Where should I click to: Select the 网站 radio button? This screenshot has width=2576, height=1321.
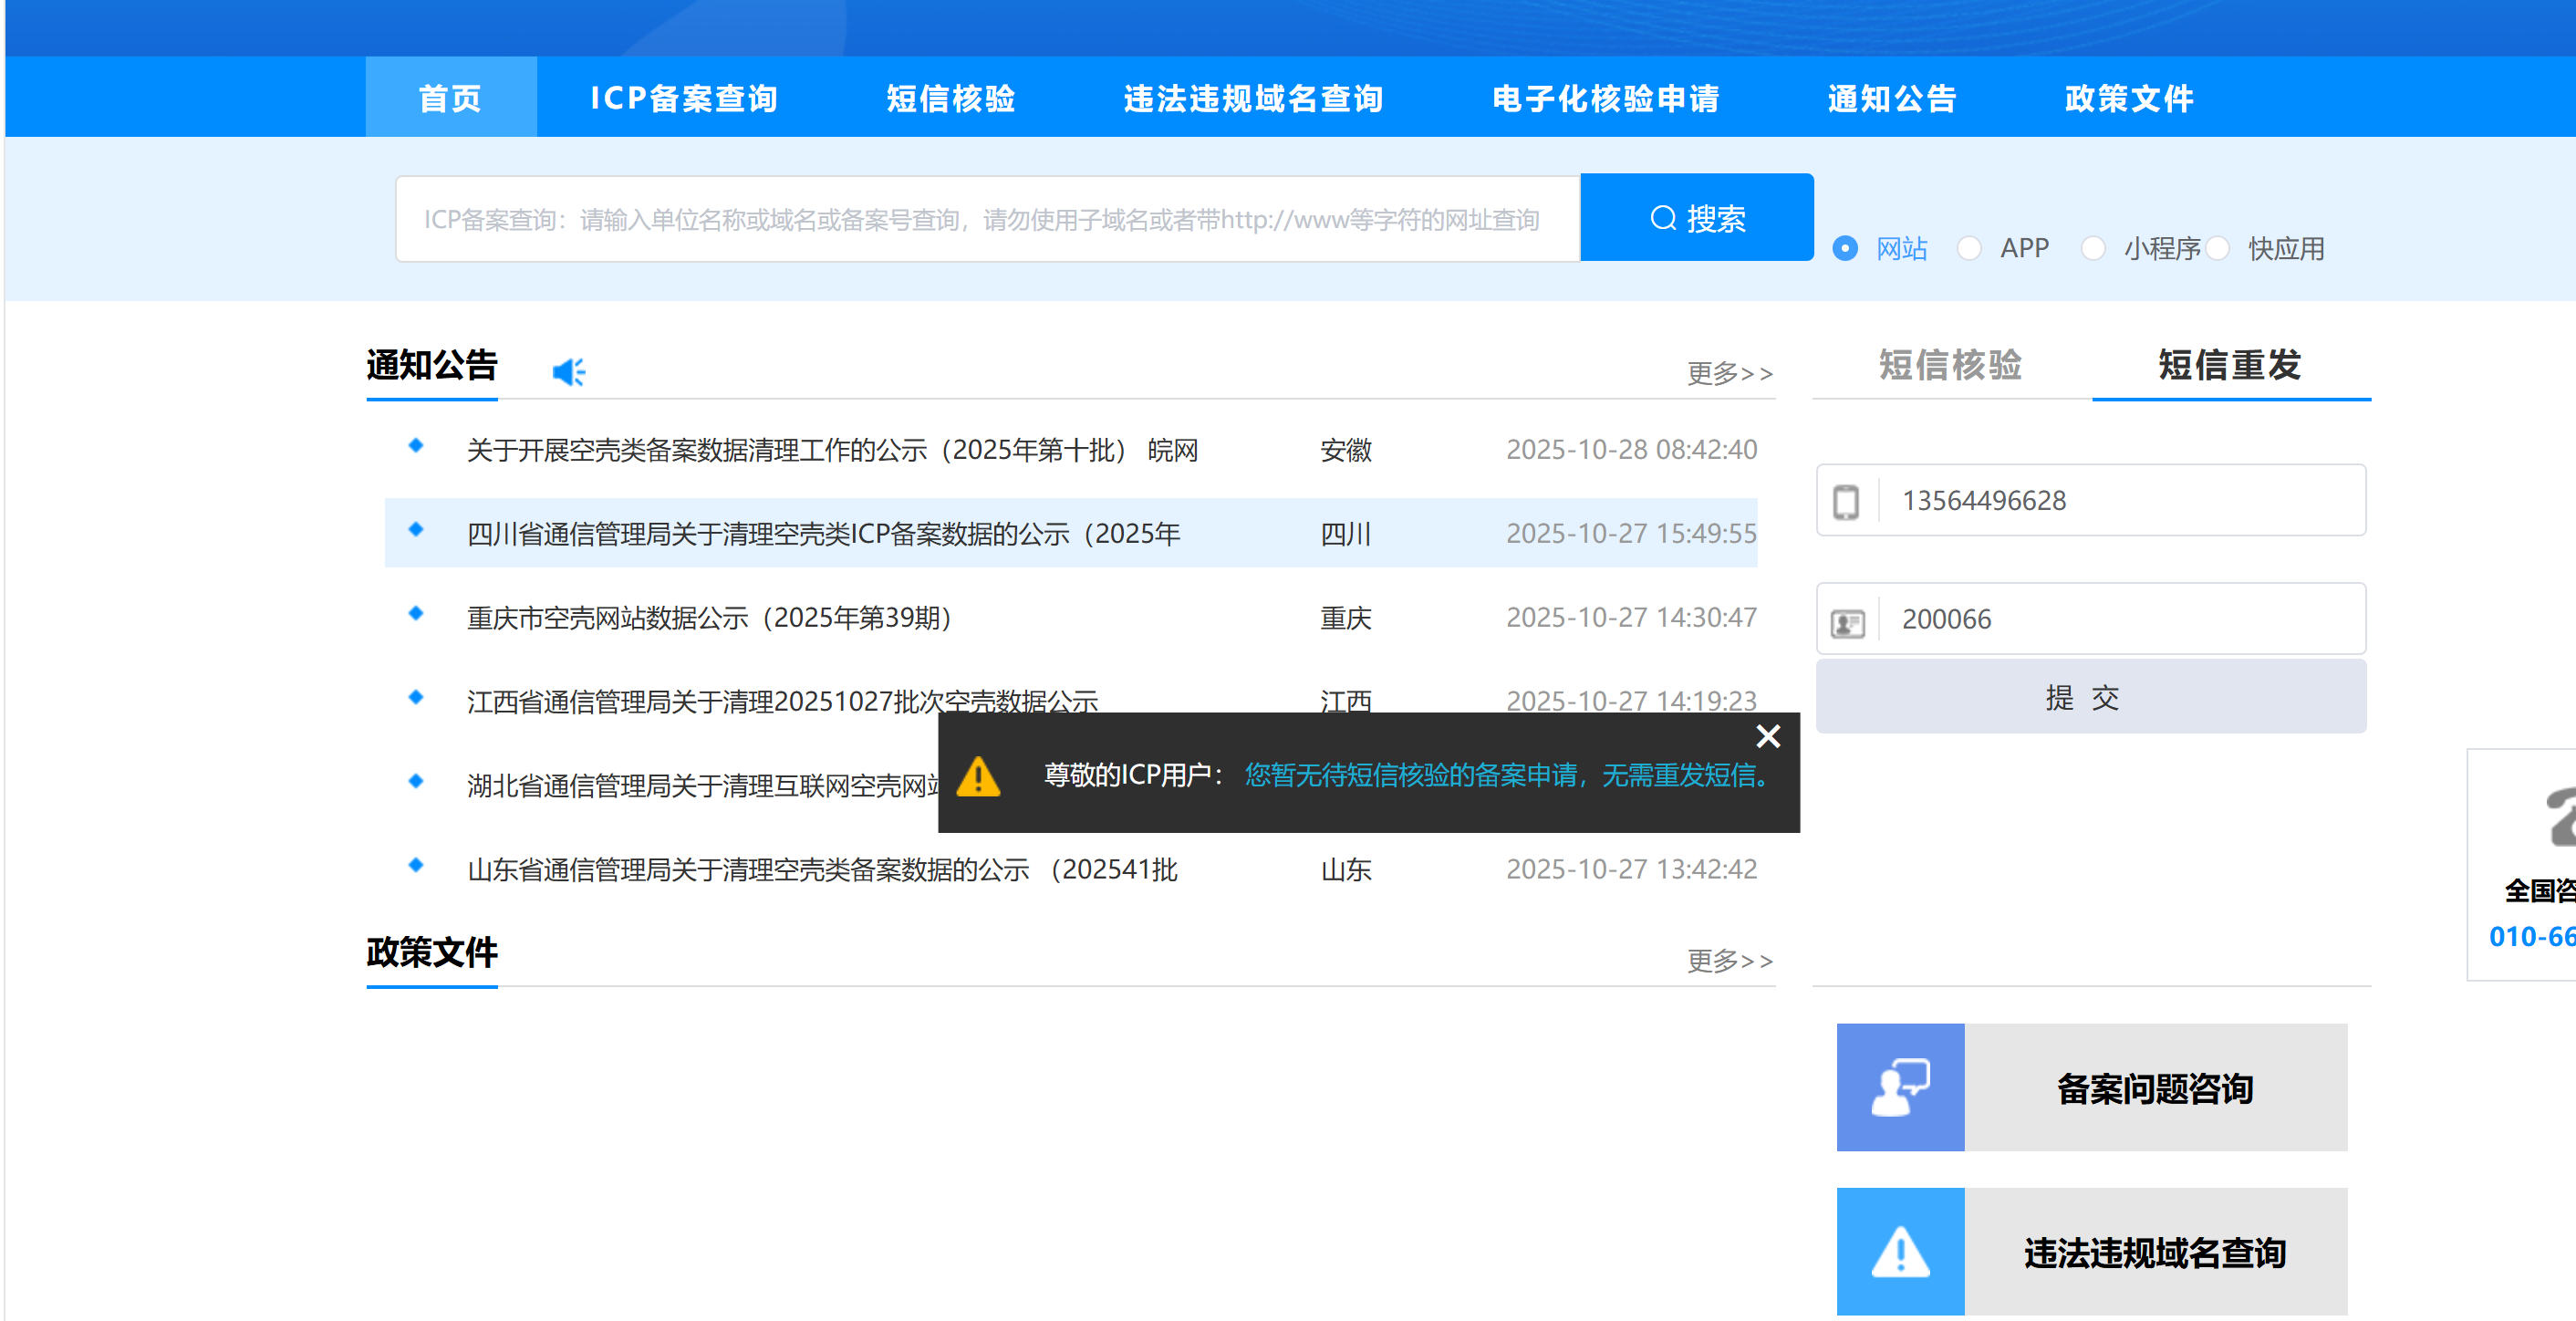point(1845,248)
